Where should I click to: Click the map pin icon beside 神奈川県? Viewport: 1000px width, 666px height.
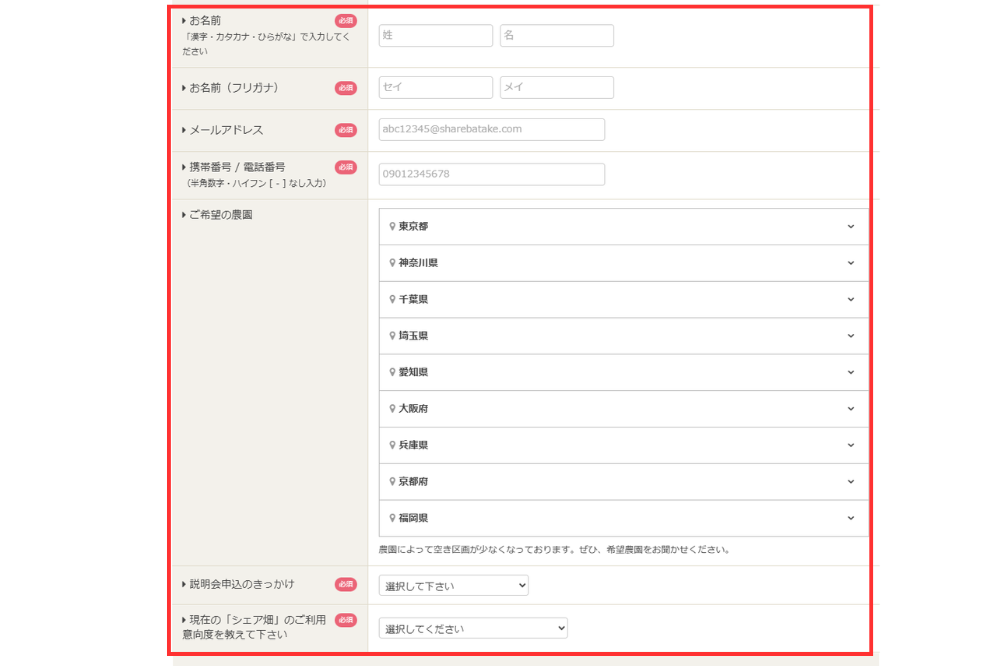tap(392, 263)
